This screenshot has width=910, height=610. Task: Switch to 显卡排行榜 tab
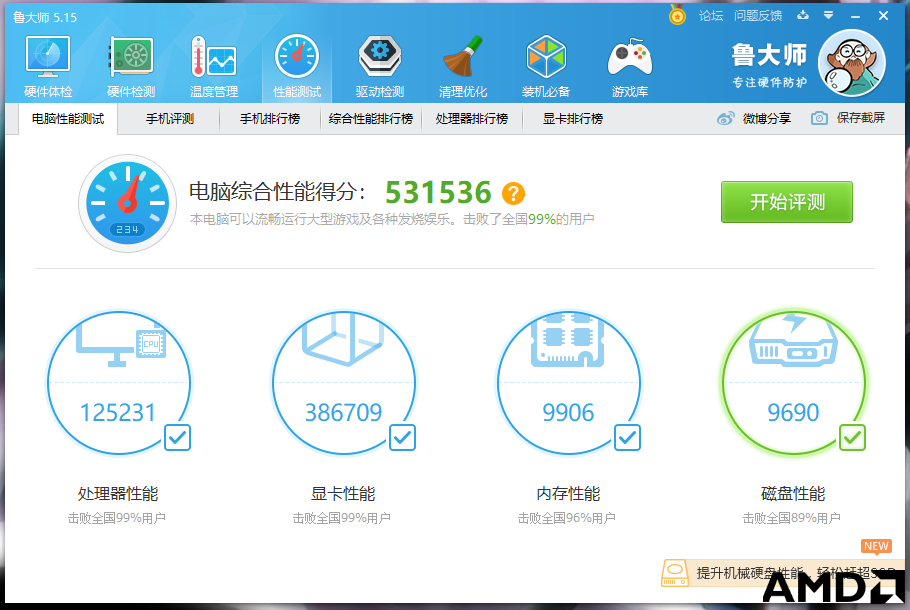click(573, 119)
